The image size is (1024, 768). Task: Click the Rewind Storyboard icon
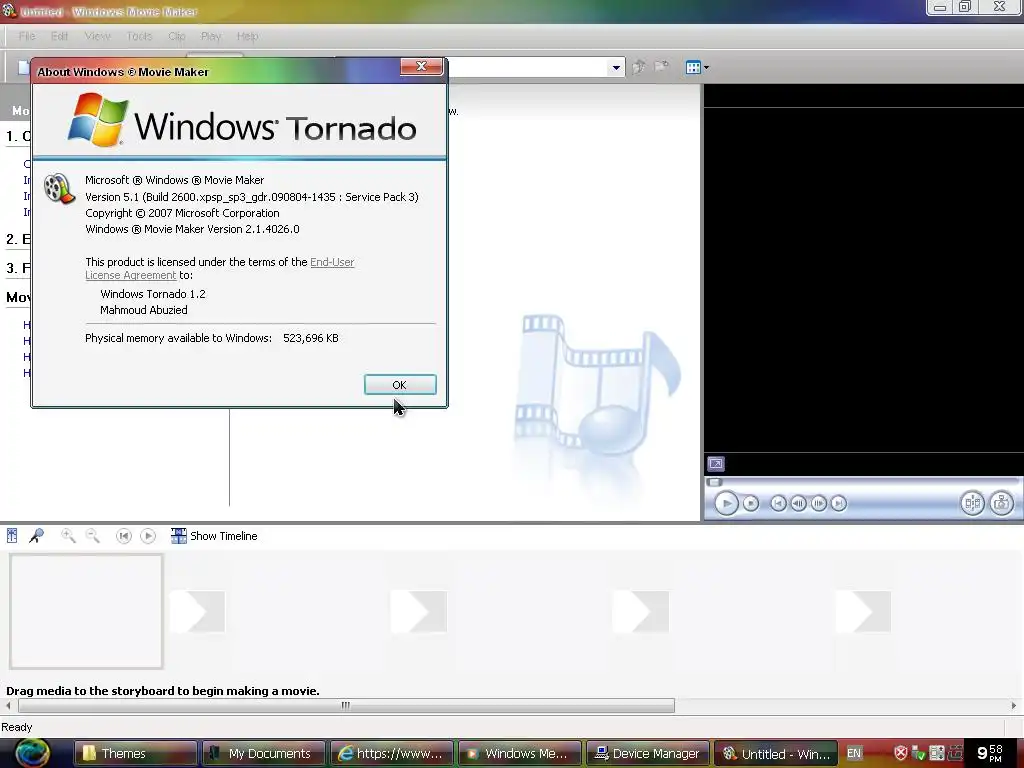point(123,536)
